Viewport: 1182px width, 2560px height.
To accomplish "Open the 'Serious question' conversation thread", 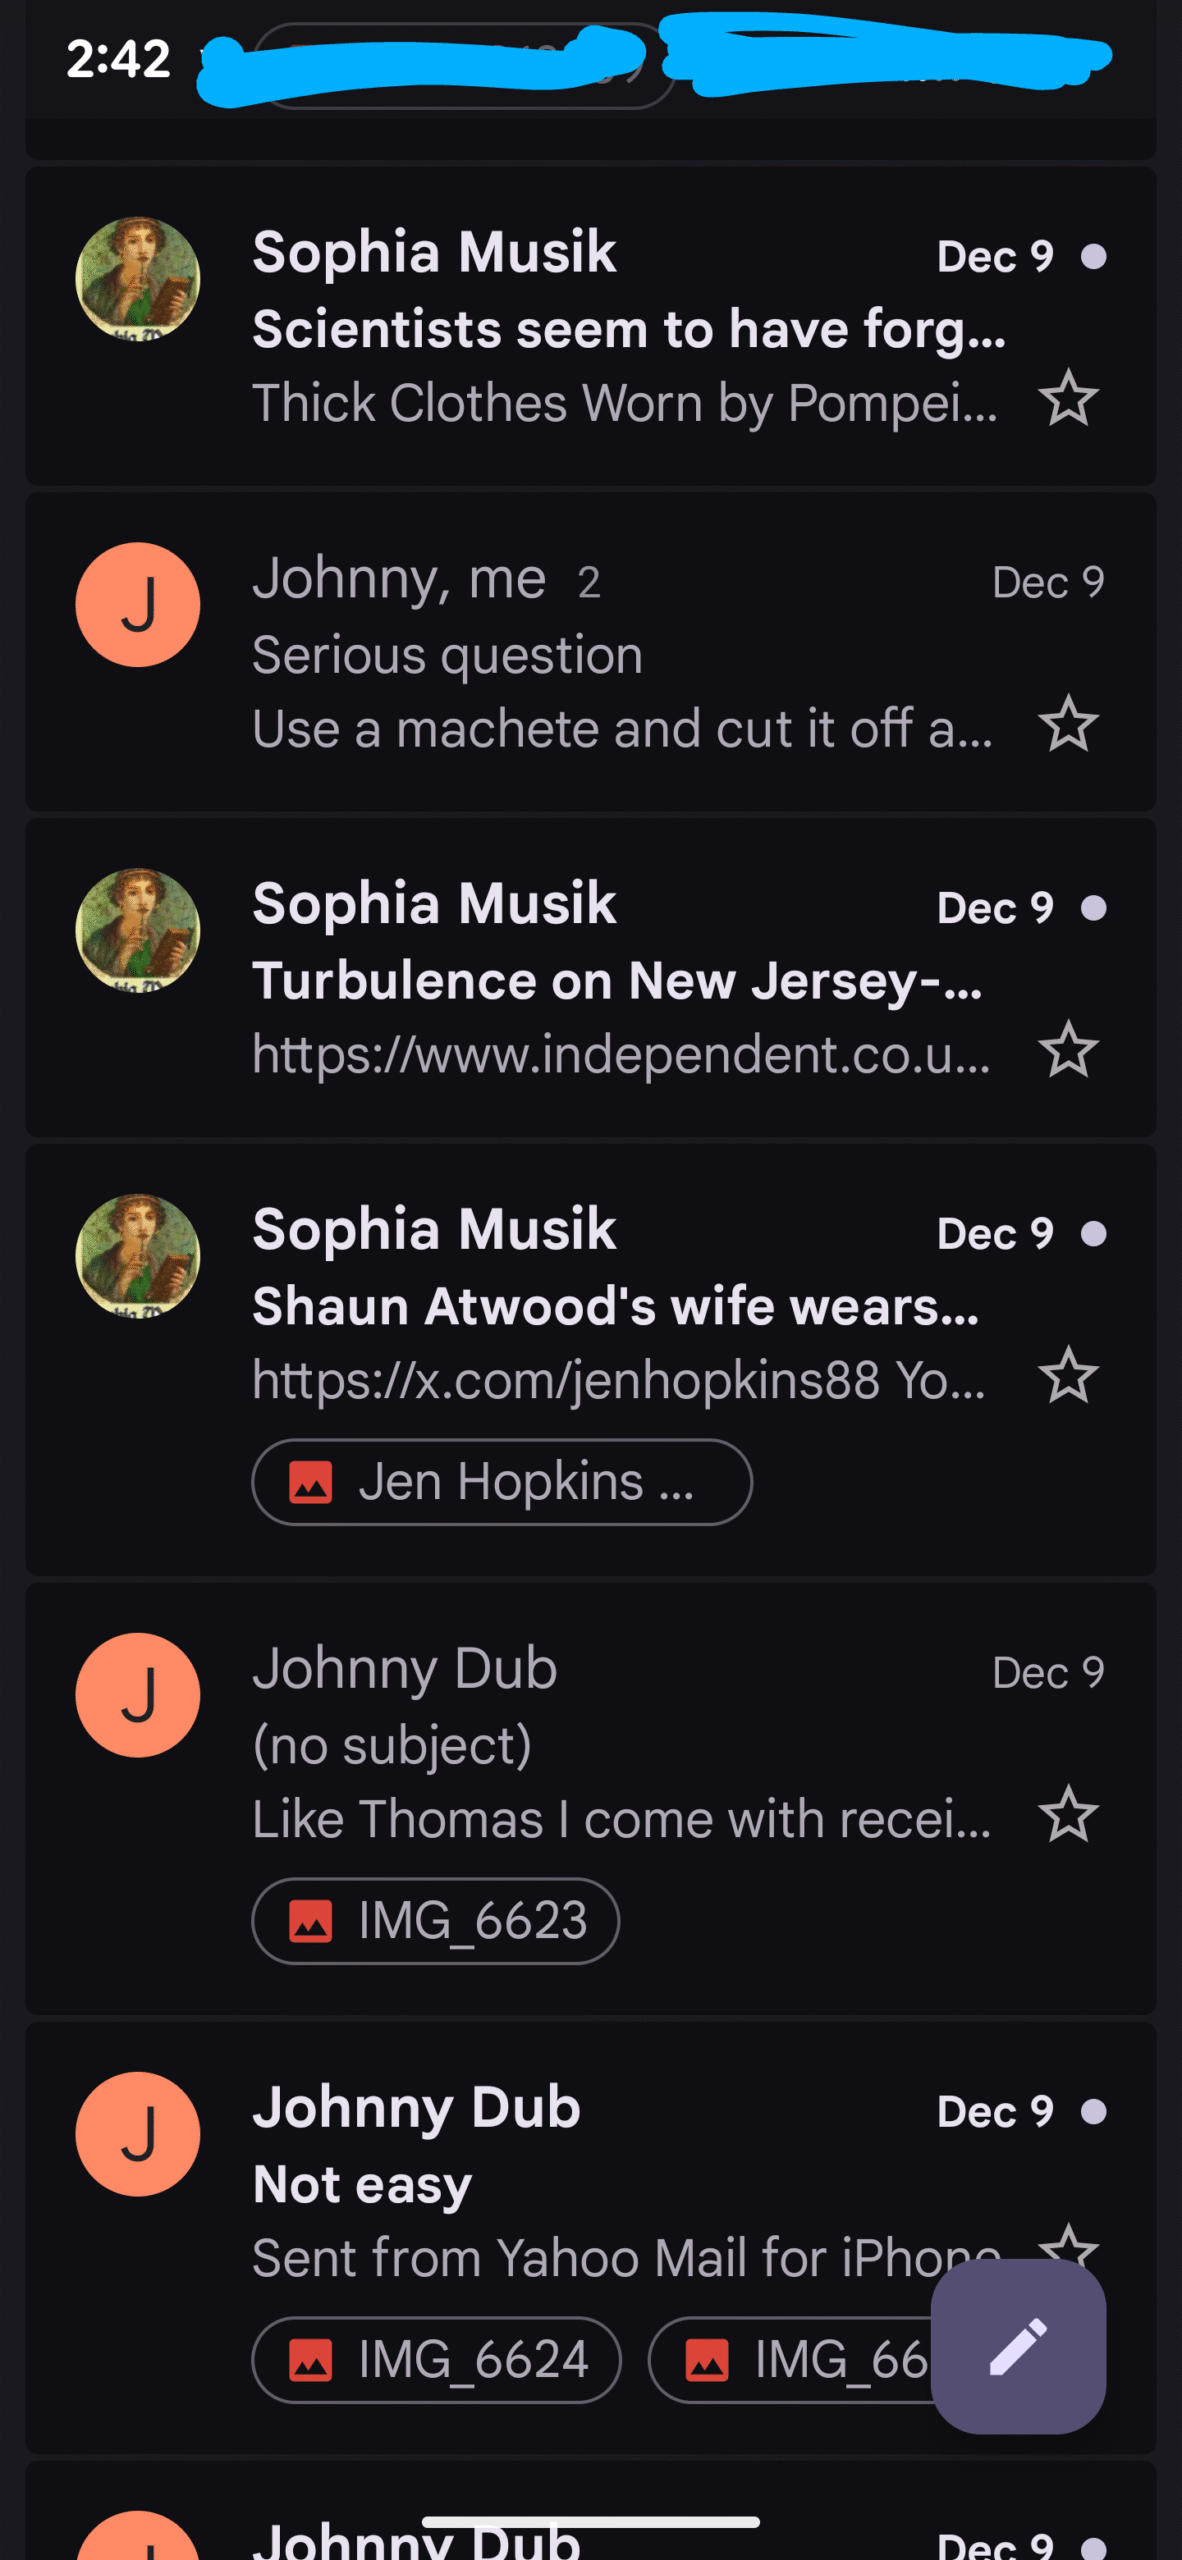I will coord(600,656).
